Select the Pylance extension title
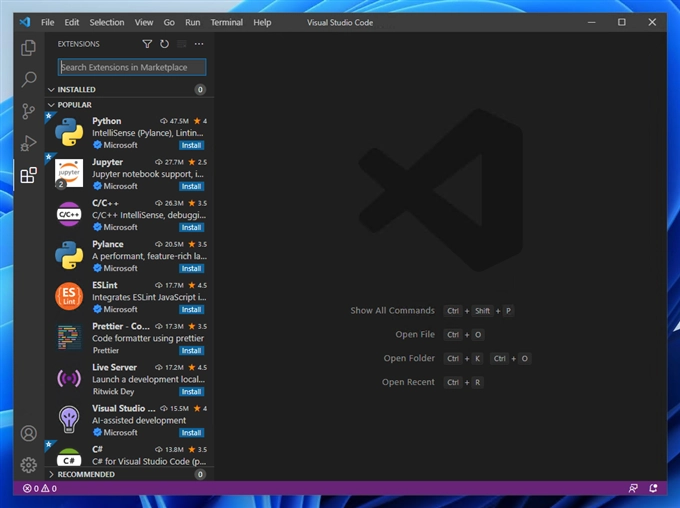 click(x=108, y=244)
